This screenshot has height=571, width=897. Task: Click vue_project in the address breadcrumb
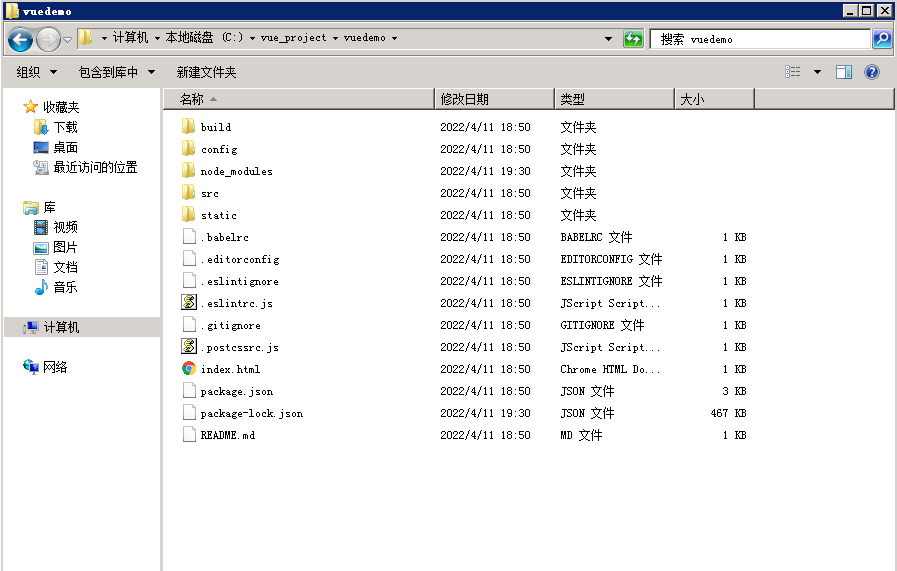293,38
